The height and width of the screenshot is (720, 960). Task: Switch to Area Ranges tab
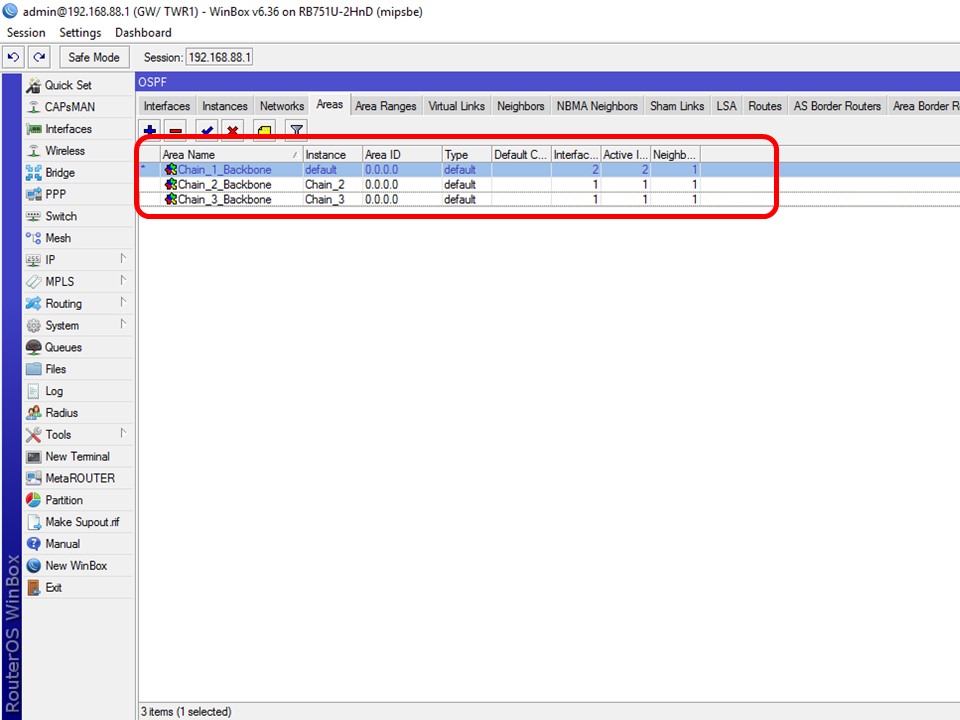pyautogui.click(x=386, y=106)
